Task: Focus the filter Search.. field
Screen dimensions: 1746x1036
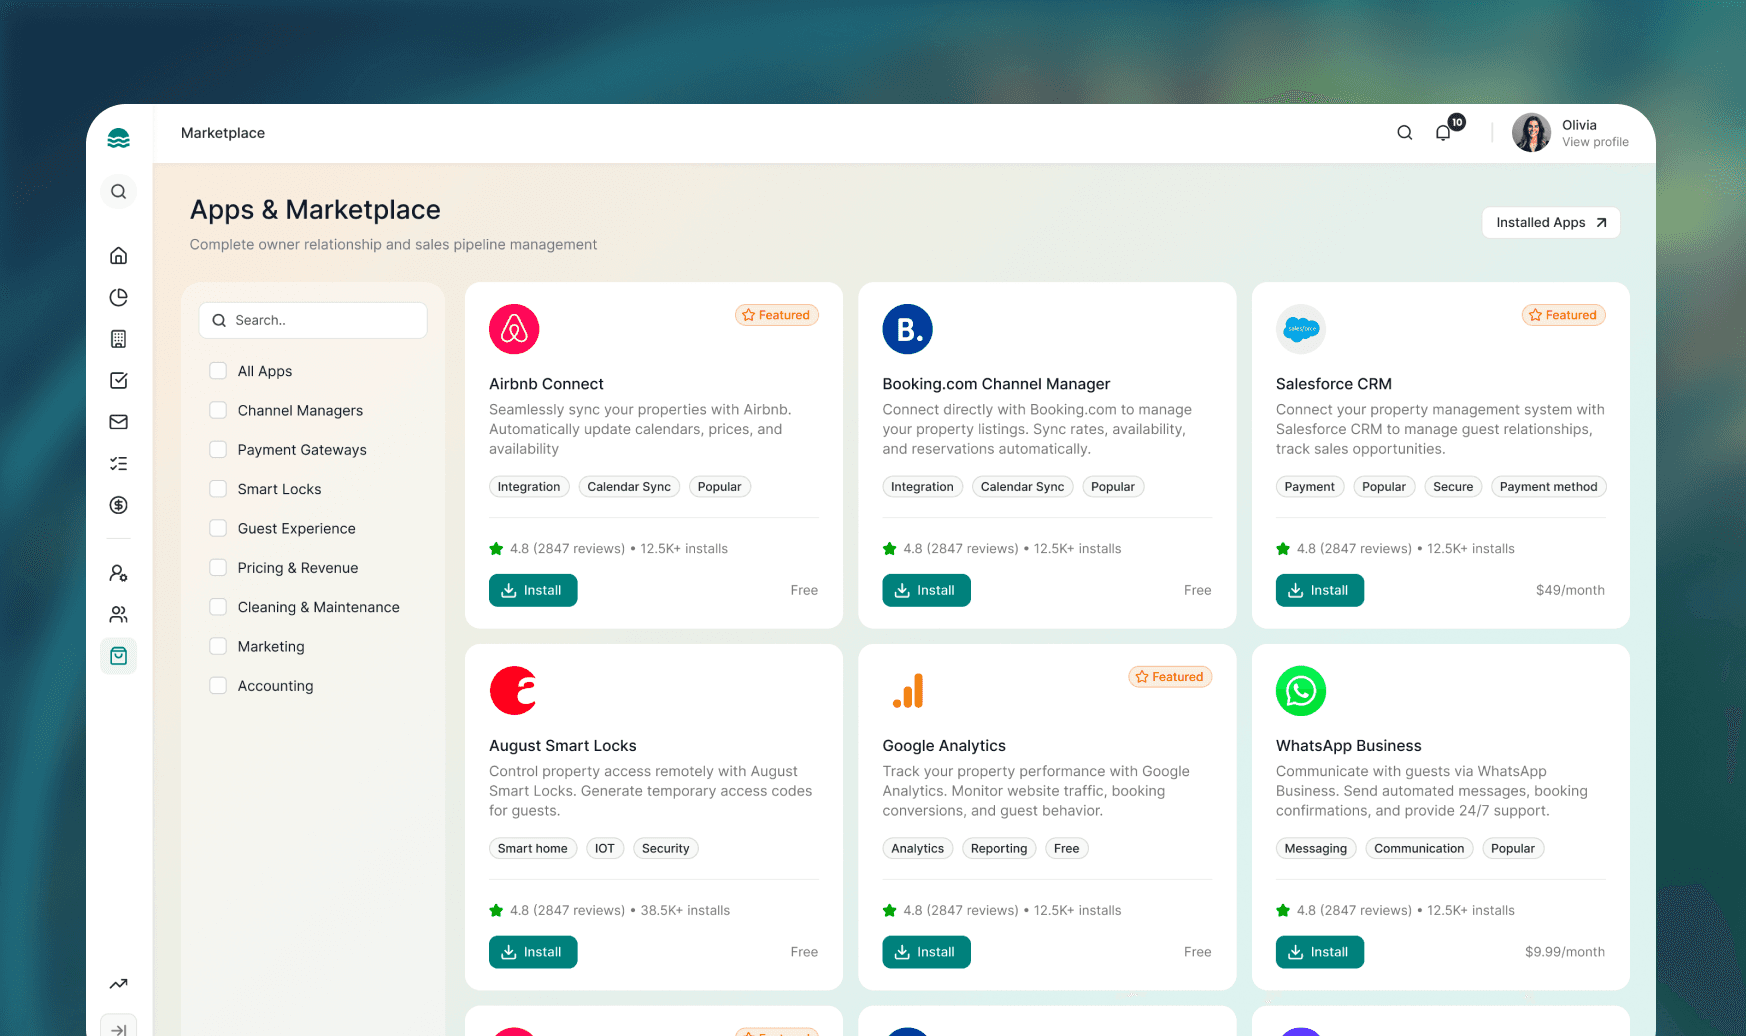Action: coord(313,320)
